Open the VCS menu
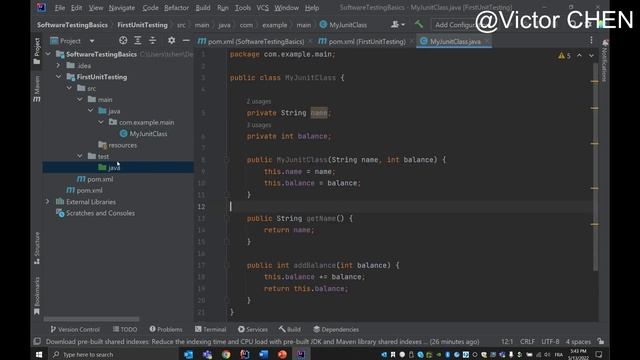 [262, 8]
